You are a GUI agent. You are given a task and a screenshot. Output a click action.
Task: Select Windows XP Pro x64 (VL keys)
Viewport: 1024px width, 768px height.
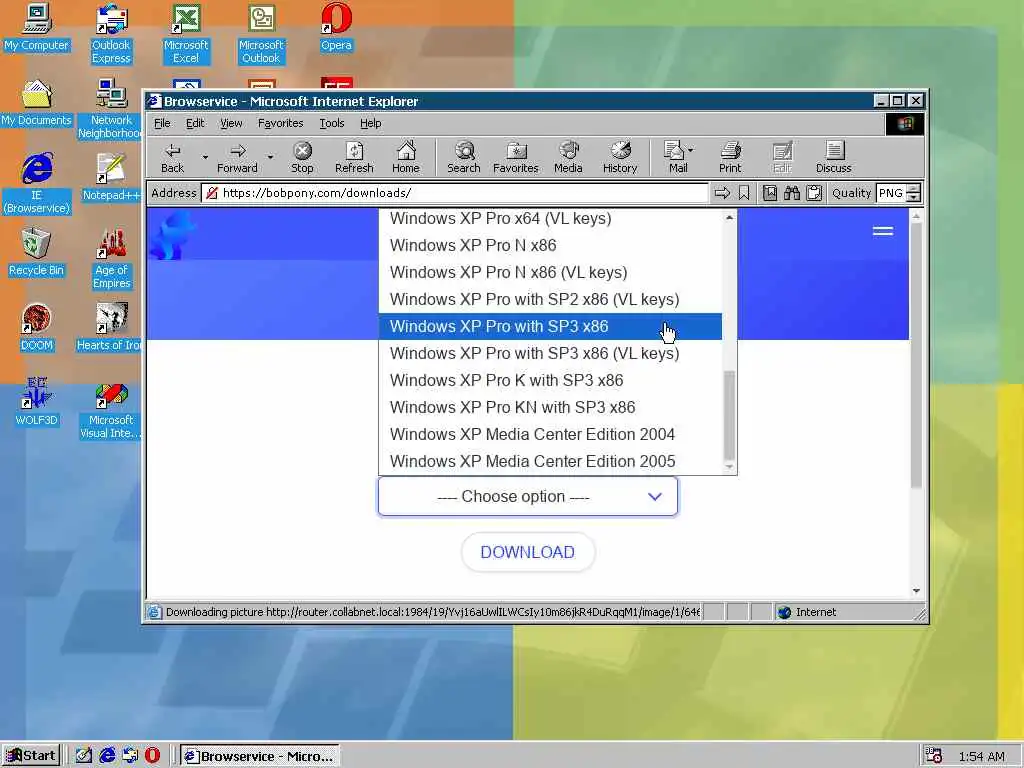pyautogui.click(x=550, y=219)
